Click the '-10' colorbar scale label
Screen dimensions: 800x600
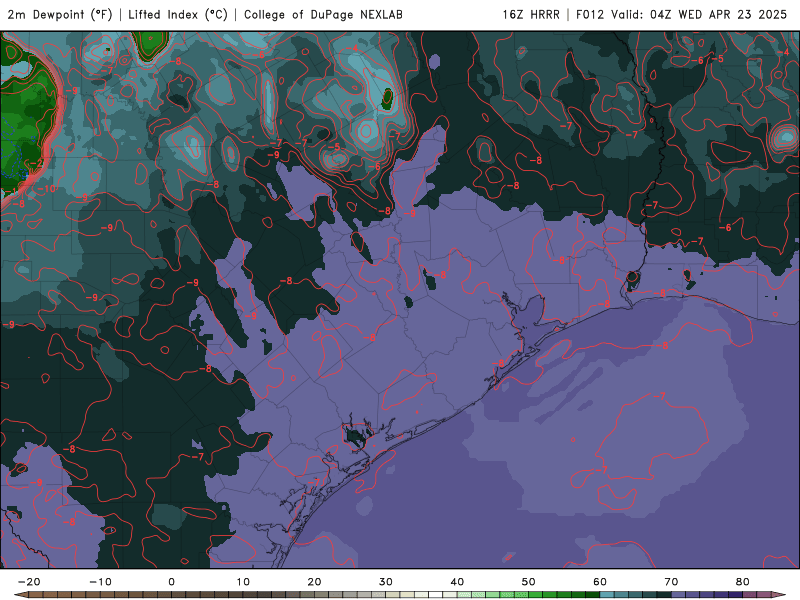[x=100, y=582]
